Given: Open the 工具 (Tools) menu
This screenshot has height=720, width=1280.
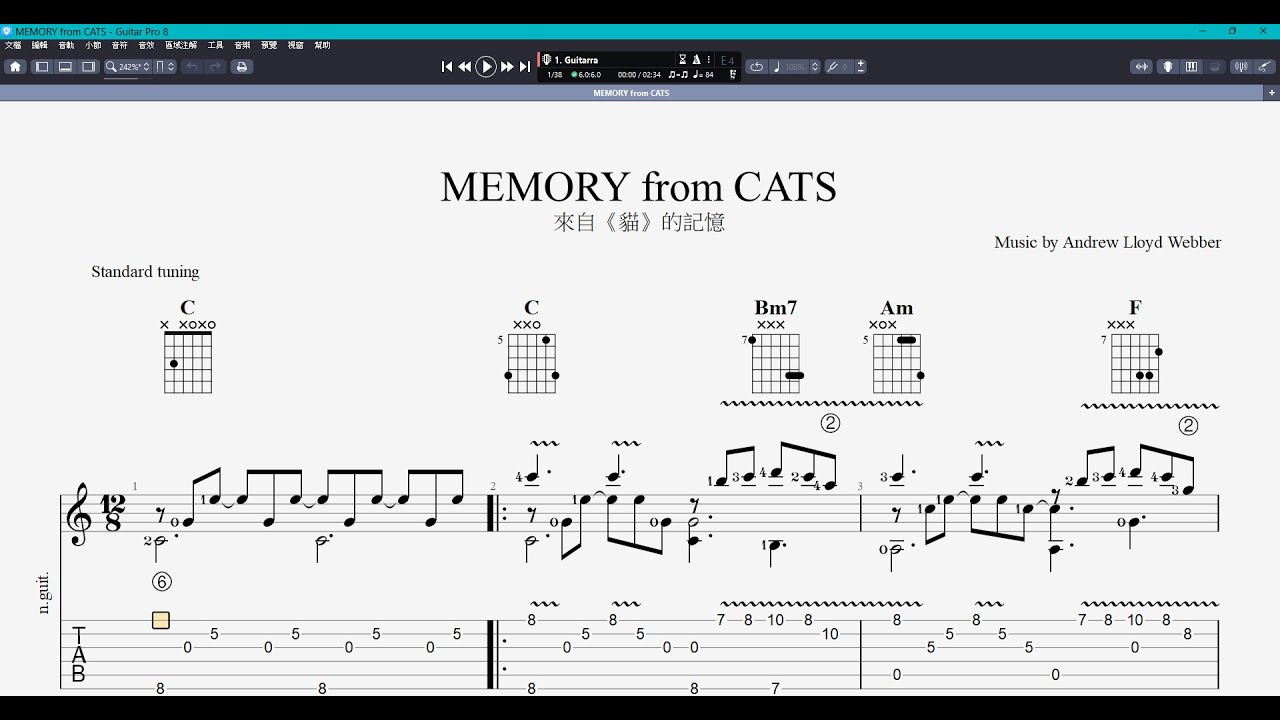Looking at the screenshot, I should [215, 45].
